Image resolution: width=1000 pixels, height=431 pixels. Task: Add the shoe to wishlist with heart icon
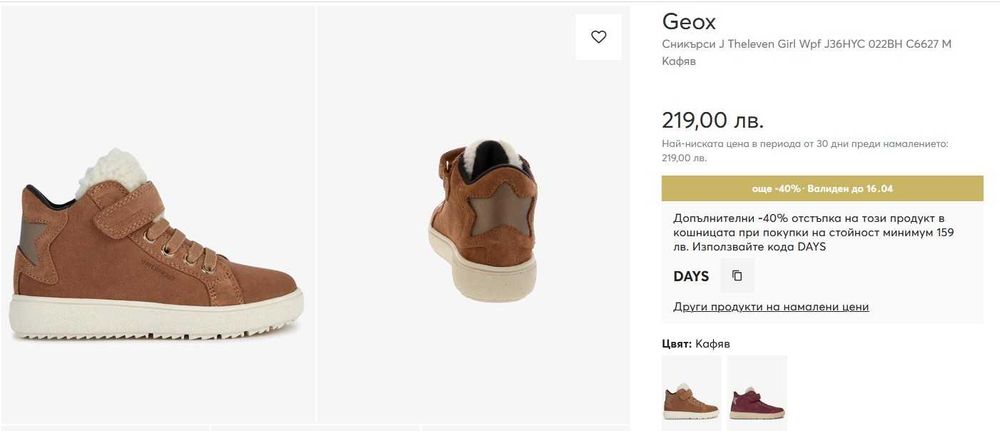(598, 37)
